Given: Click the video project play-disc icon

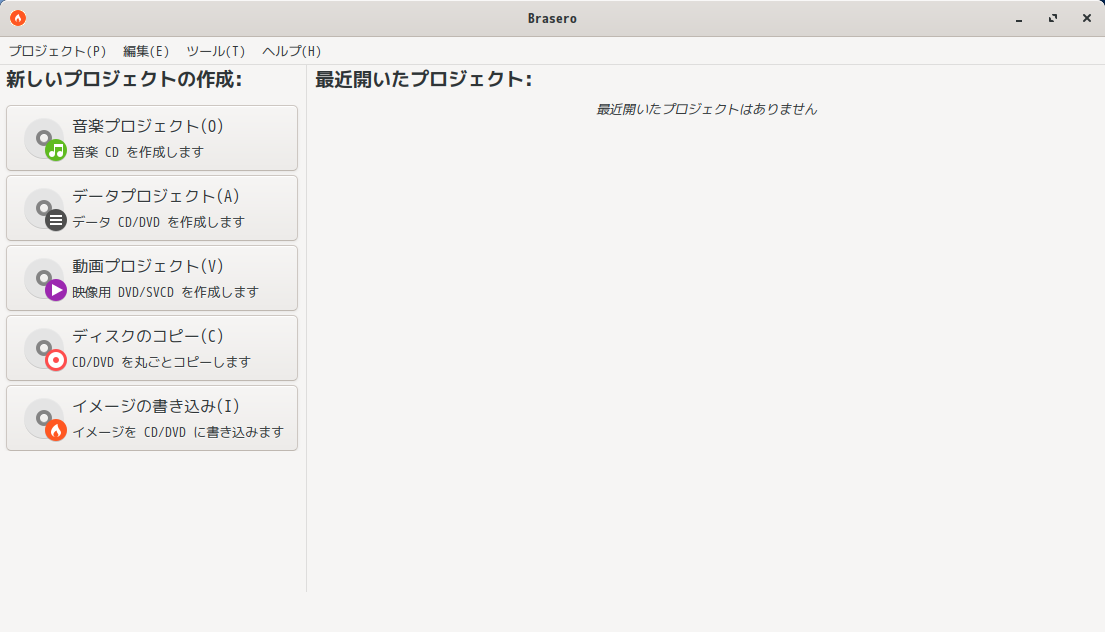Looking at the screenshot, I should point(45,279).
